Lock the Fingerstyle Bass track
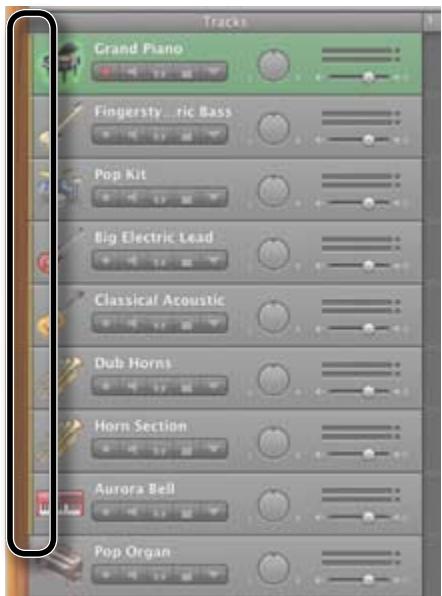The height and width of the screenshot is (596, 442). [186, 136]
